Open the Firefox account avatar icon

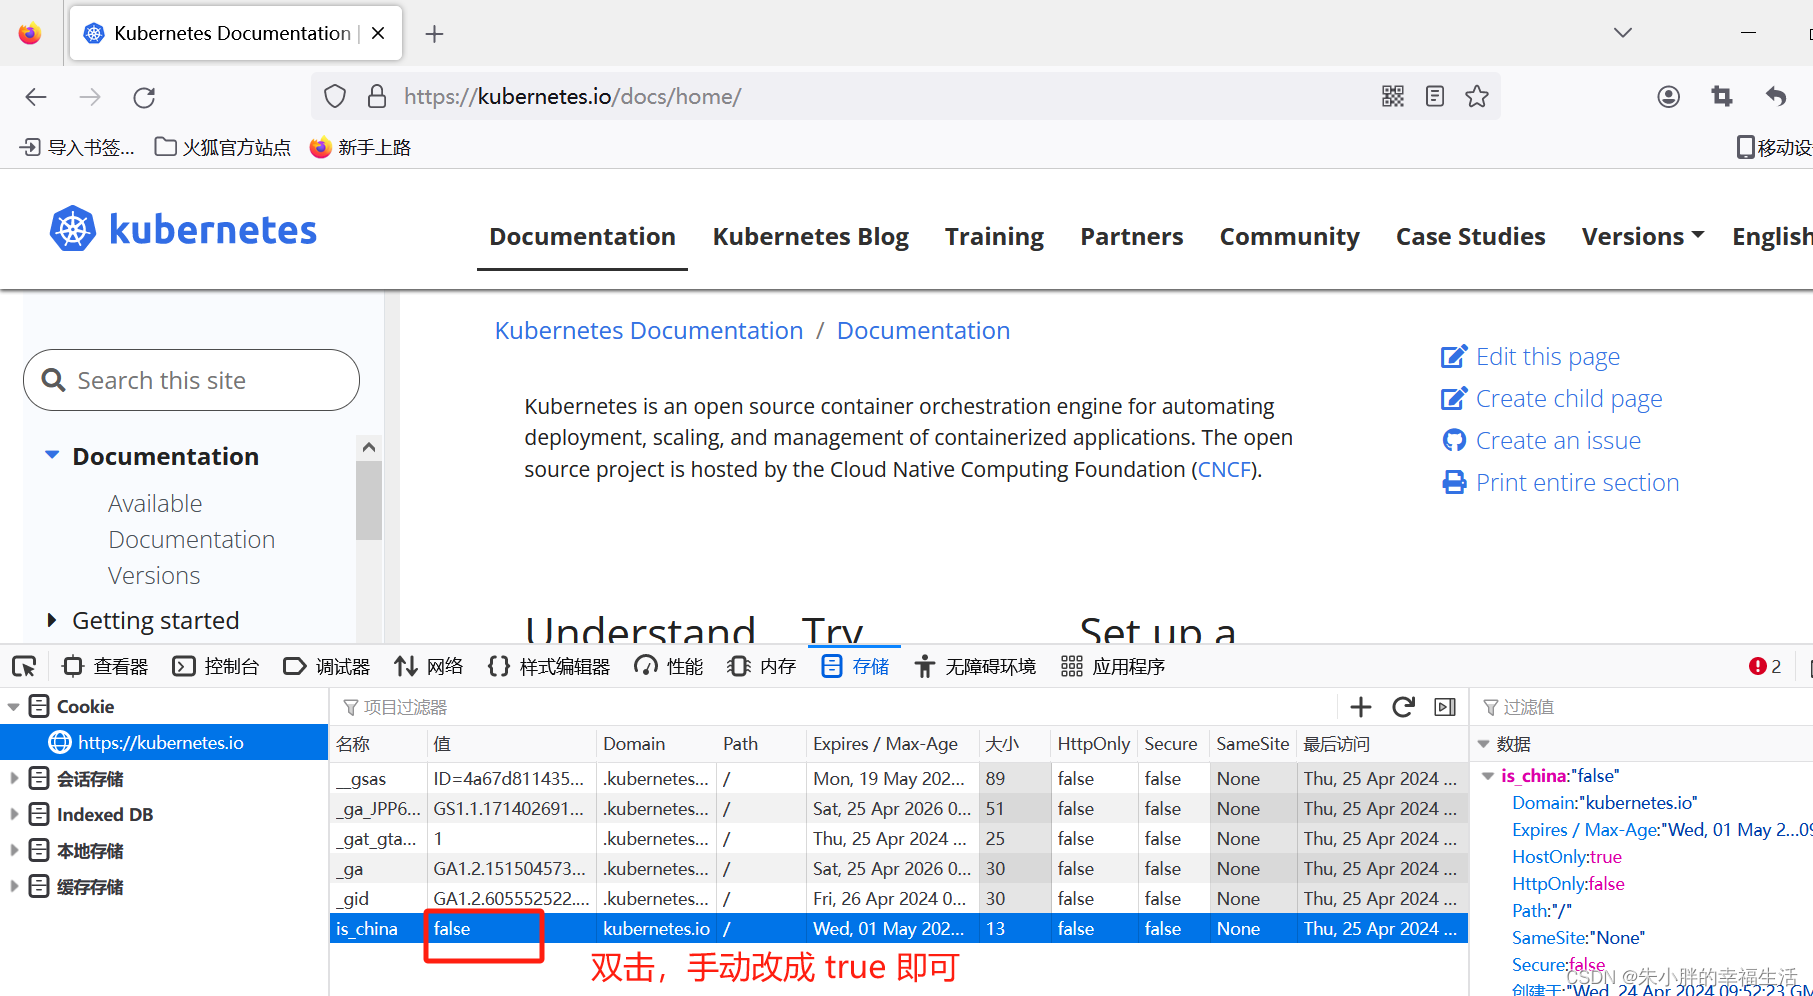(x=1668, y=96)
